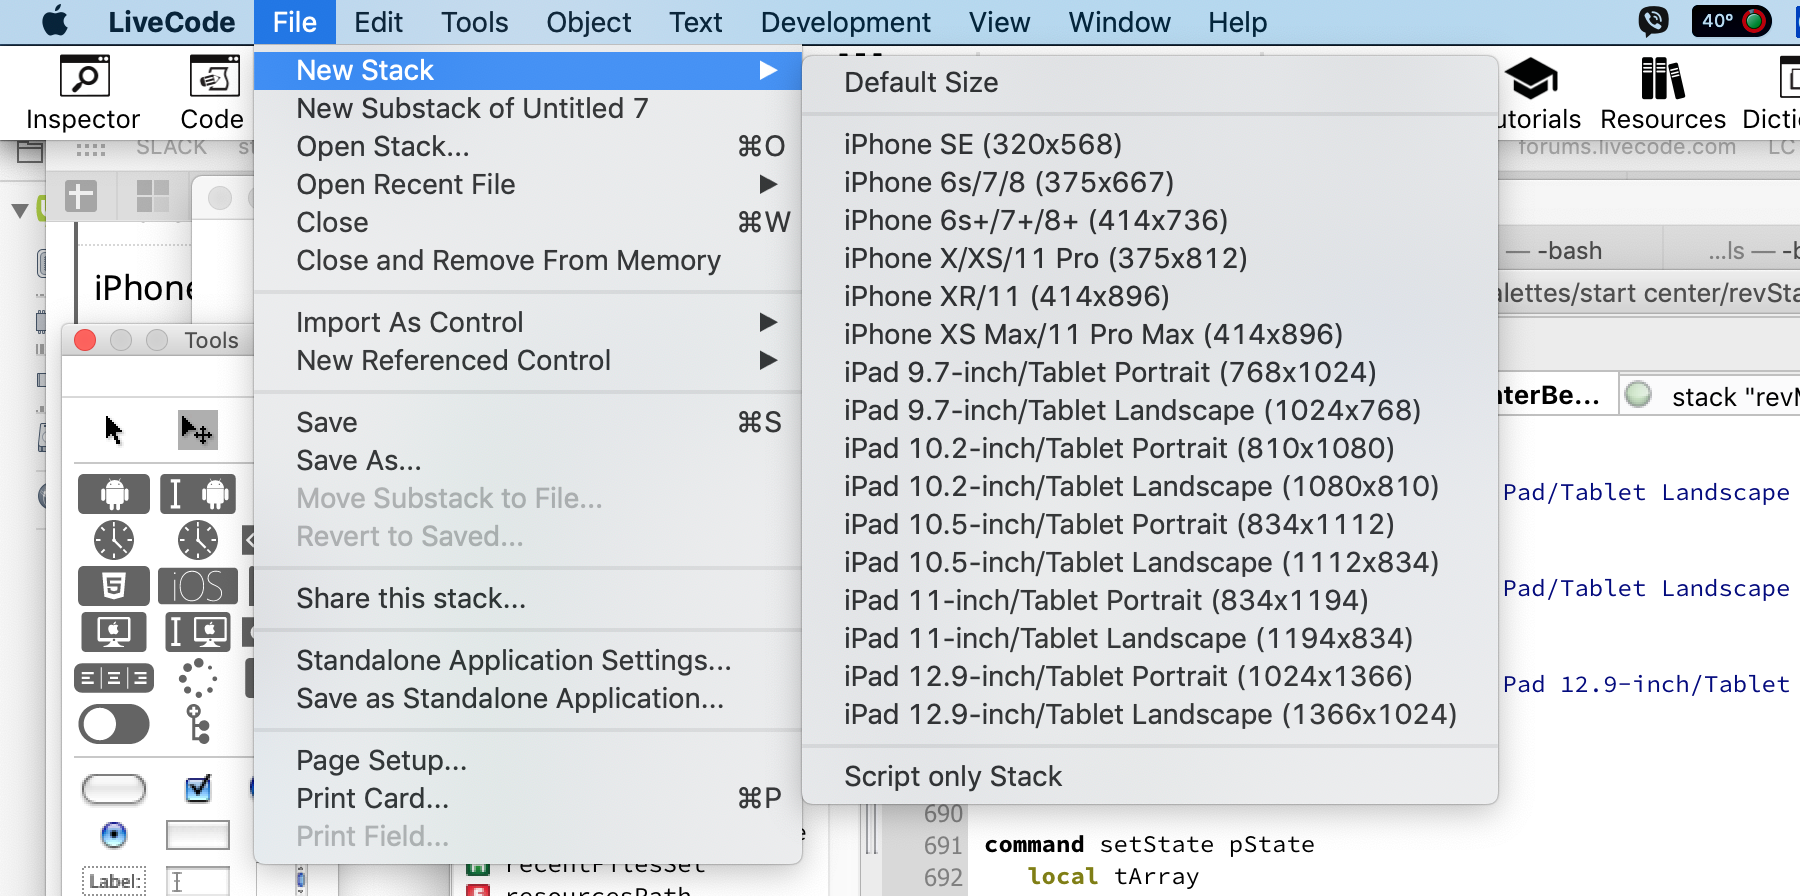Choose Page Setup... from File menu
The image size is (1800, 896).
click(x=528, y=760)
